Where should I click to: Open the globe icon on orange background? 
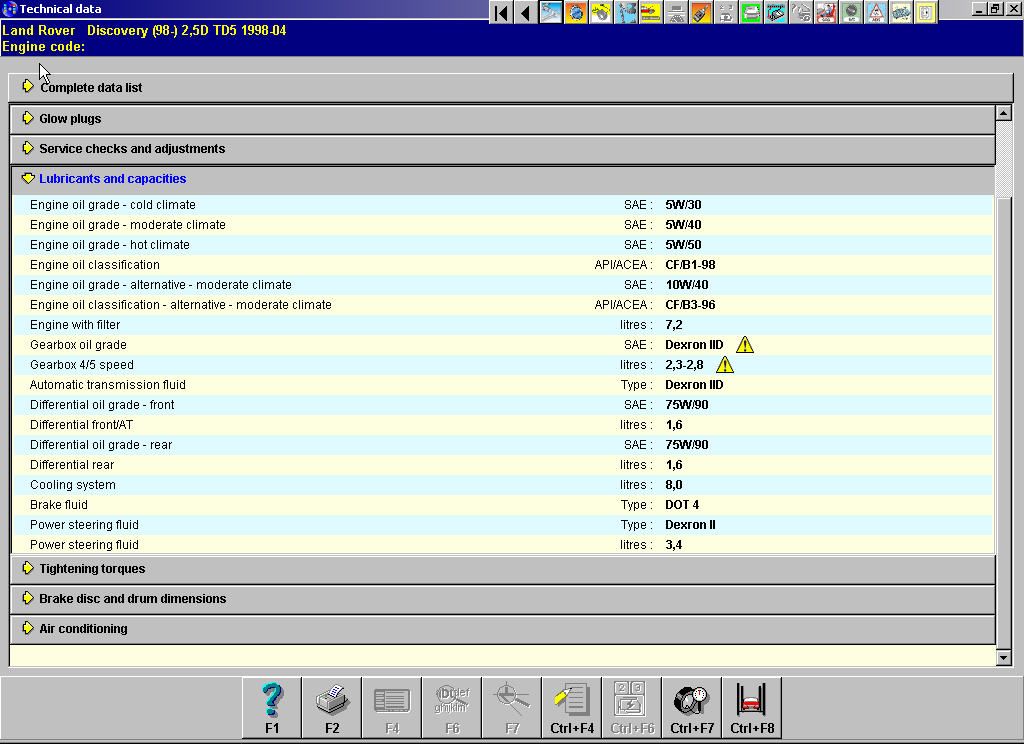(x=575, y=12)
